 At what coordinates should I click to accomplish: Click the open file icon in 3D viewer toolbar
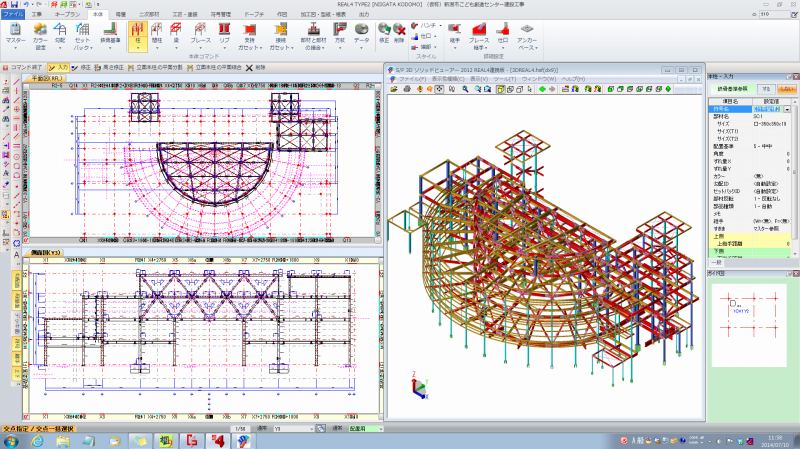pyautogui.click(x=394, y=89)
